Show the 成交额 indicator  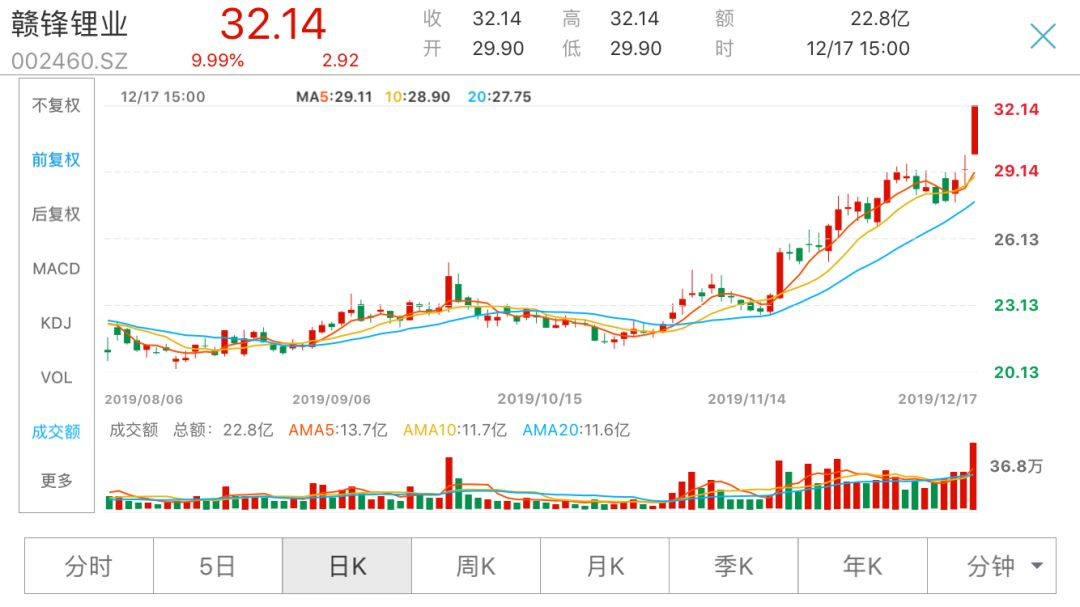[56, 432]
